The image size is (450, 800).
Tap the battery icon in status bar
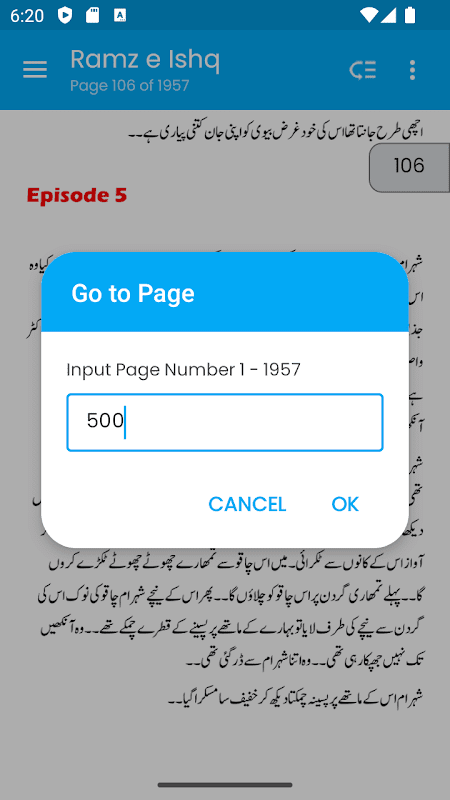(410, 15)
